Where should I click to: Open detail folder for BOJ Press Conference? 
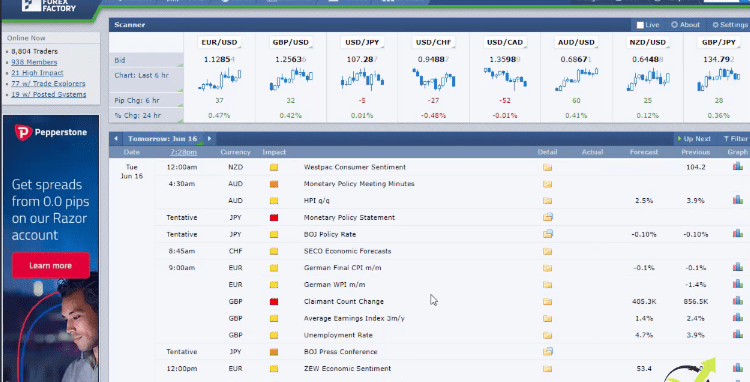click(548, 351)
